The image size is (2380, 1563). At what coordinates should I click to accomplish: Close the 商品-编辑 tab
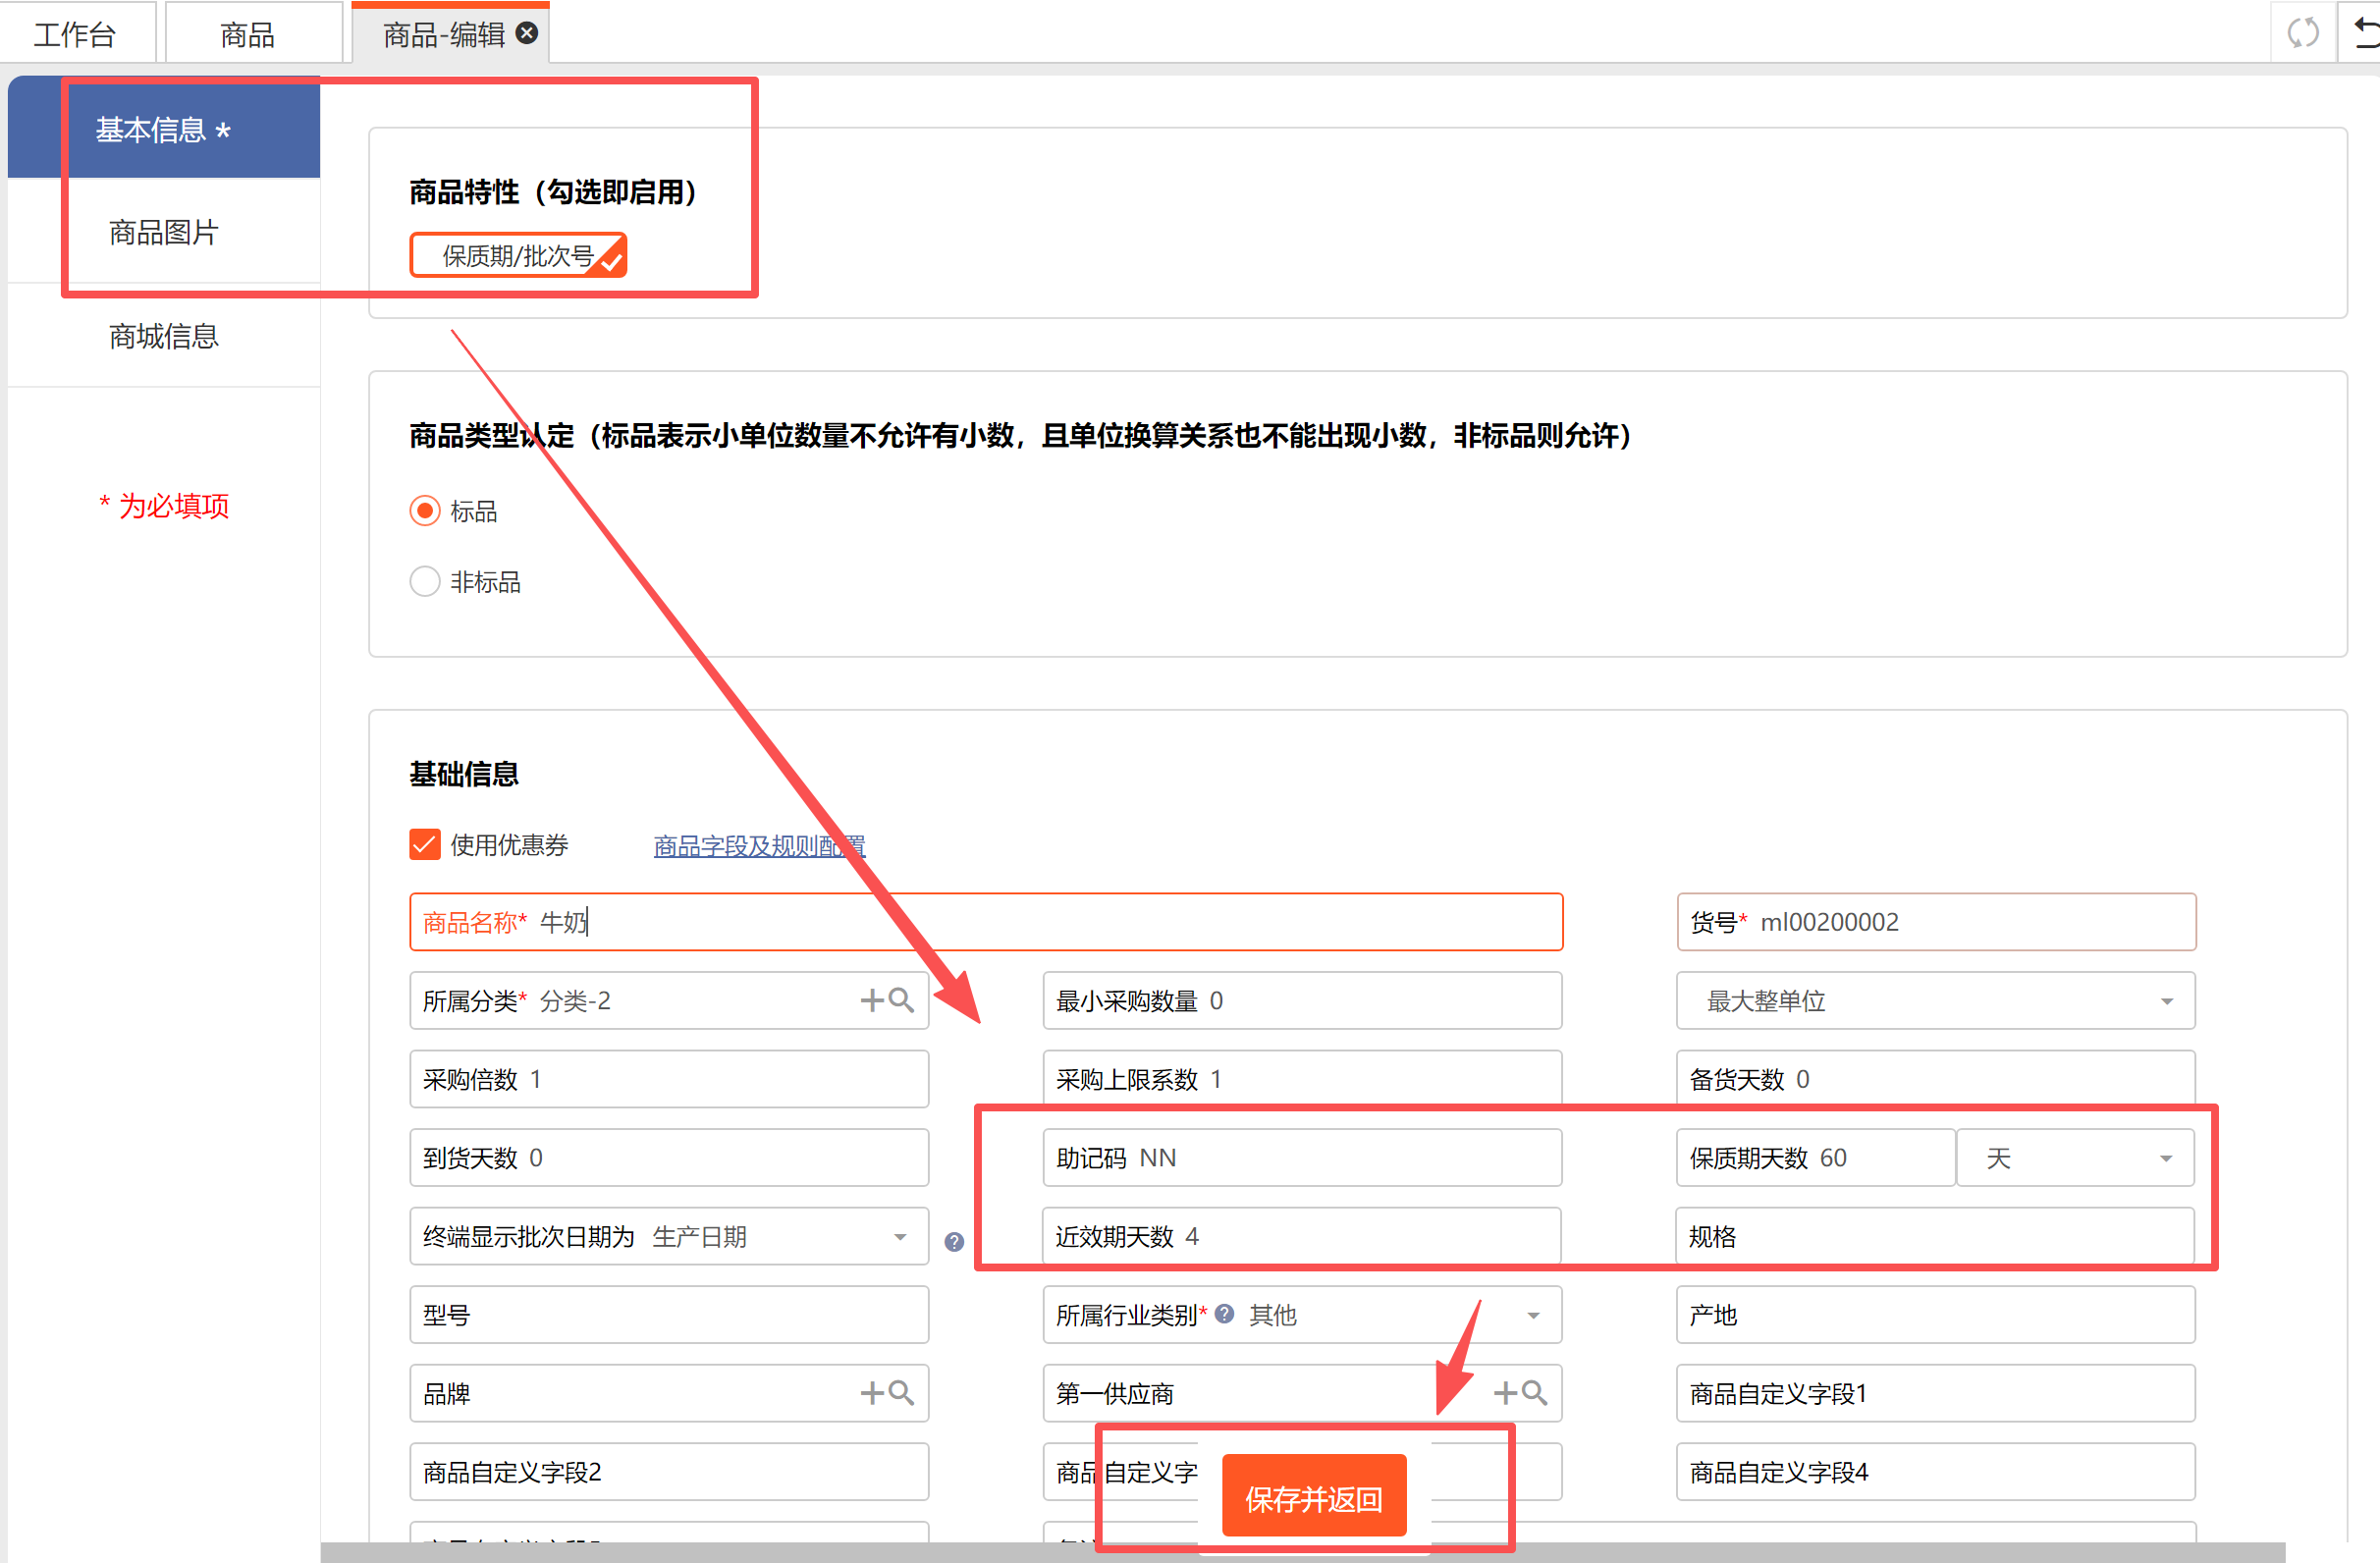point(526,33)
